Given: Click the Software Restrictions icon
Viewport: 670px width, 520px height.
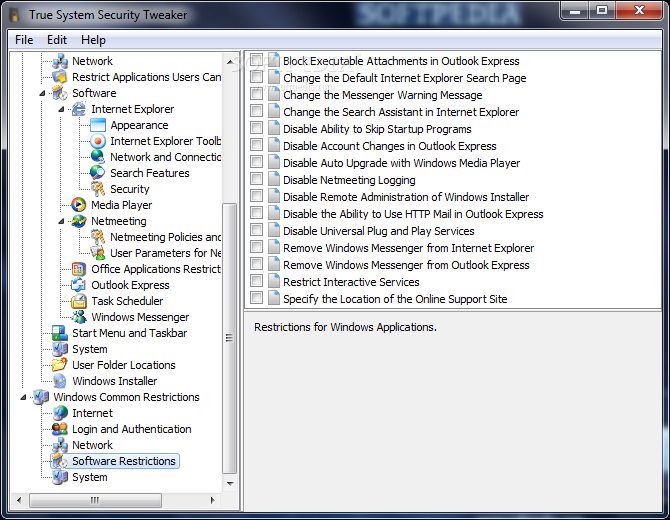Looking at the screenshot, I should coord(60,461).
